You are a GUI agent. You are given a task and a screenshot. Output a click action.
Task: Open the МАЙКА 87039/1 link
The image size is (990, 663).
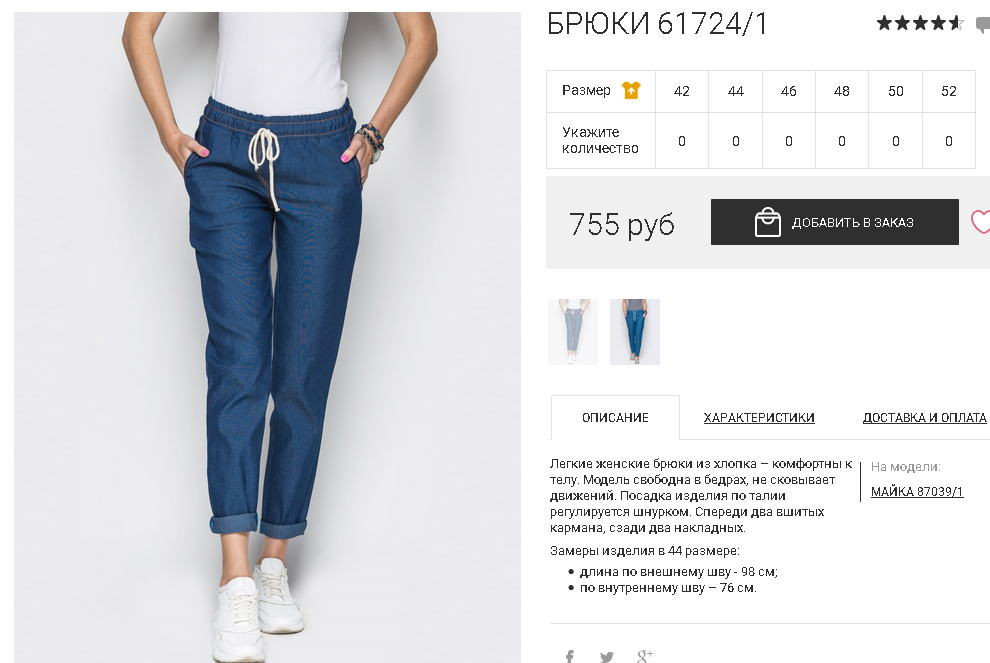tap(917, 491)
